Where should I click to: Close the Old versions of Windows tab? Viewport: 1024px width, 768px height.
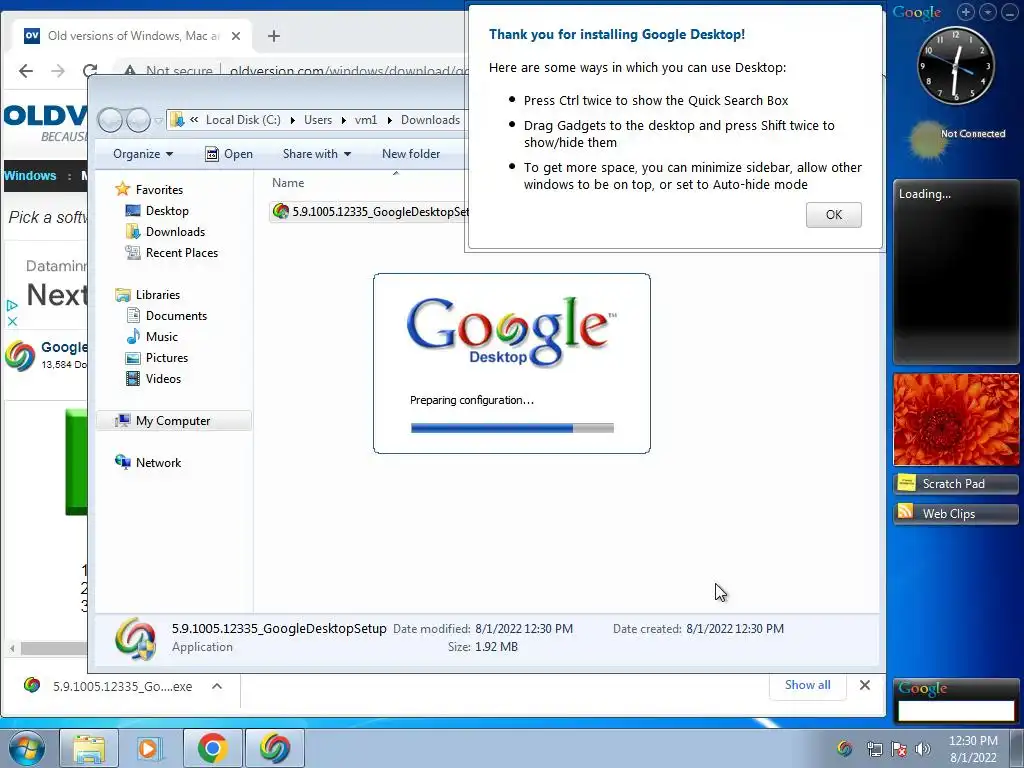(236, 36)
